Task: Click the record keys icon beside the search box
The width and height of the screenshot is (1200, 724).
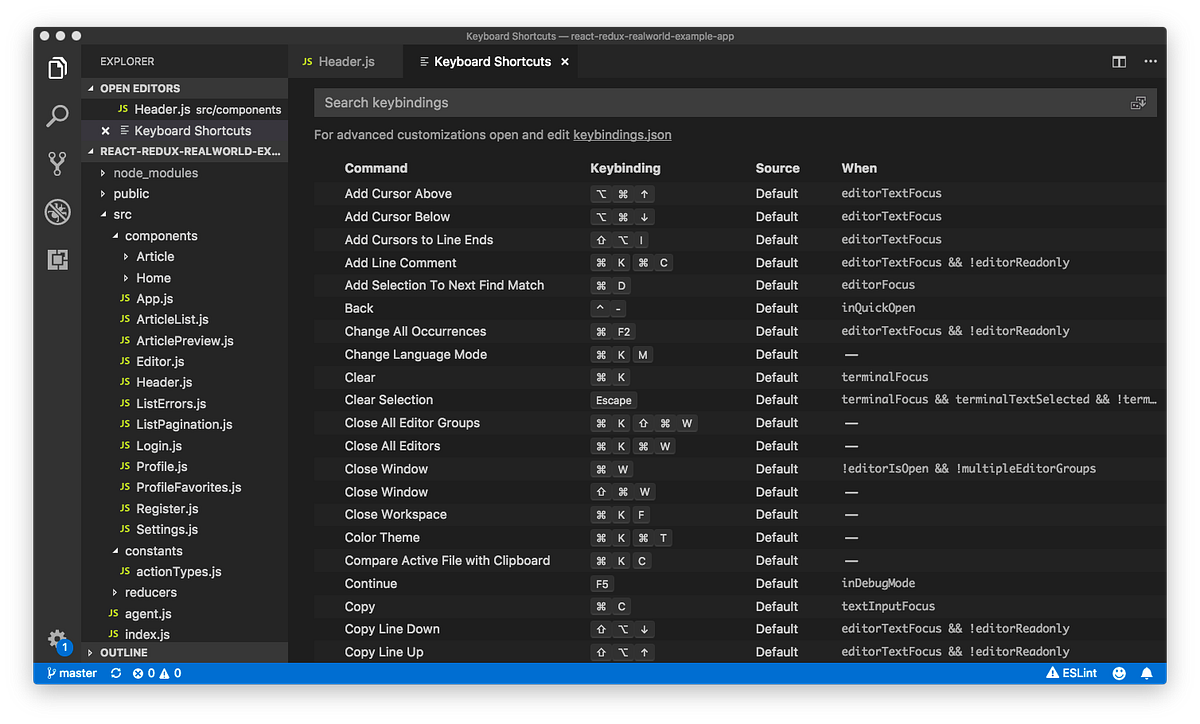Action: [1138, 102]
